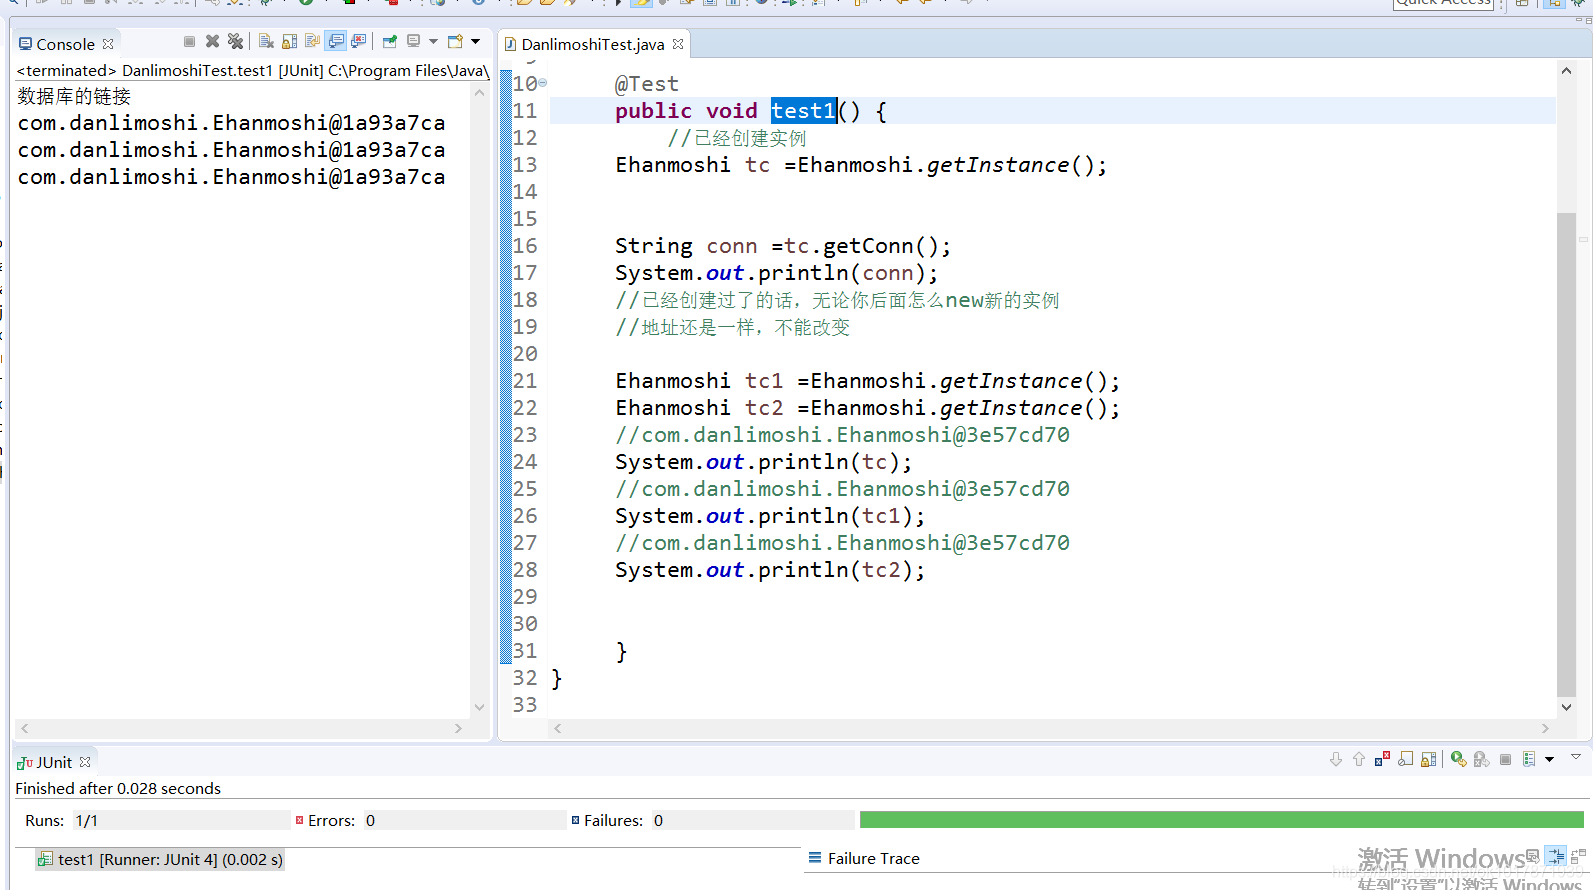This screenshot has width=1593, height=890.
Task: Click Console scroll-down arrow
Action: click(479, 707)
